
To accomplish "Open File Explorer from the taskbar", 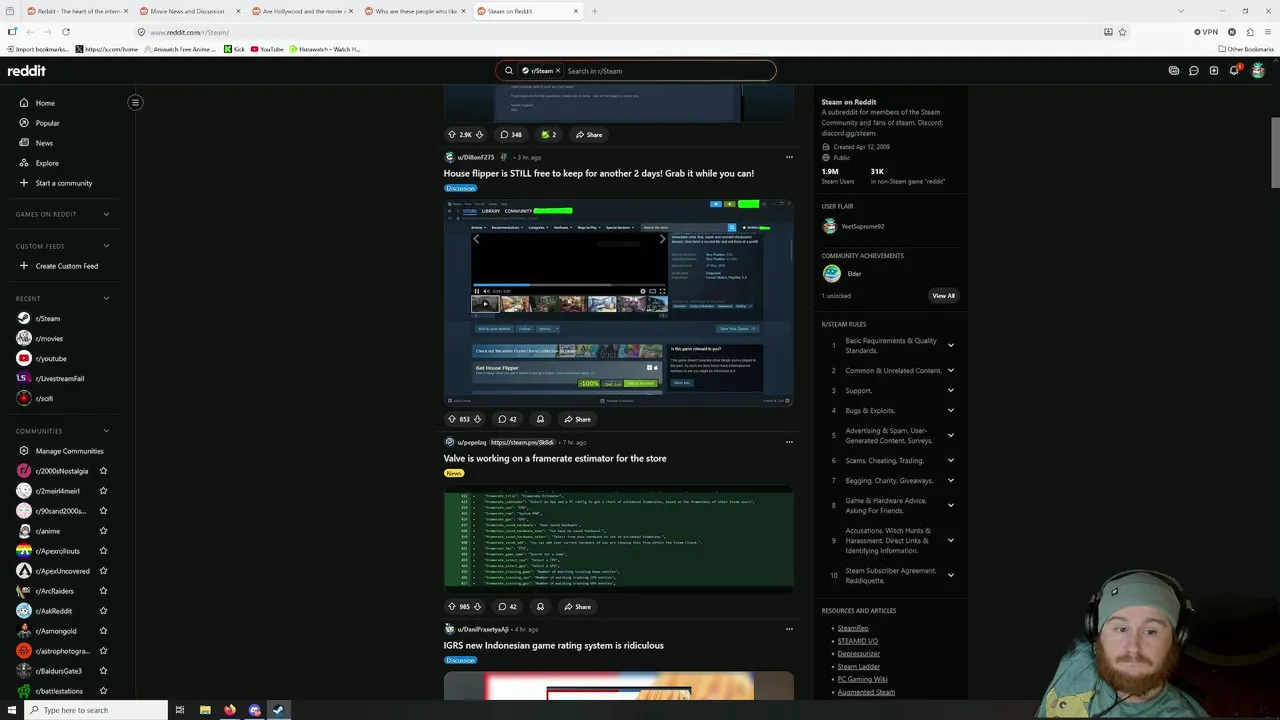I will [205, 710].
